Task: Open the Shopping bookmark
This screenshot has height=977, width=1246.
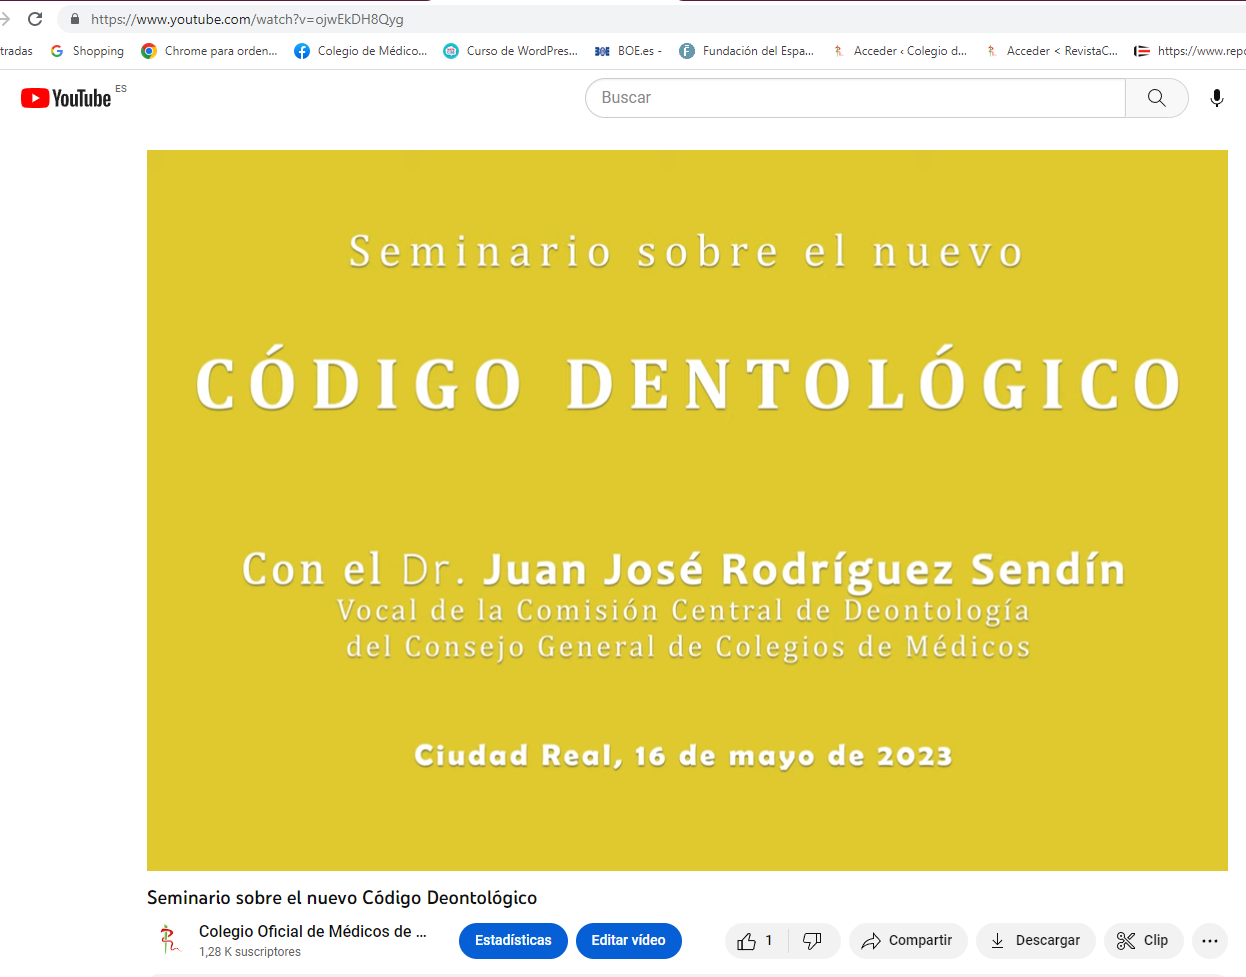Action: [x=88, y=51]
